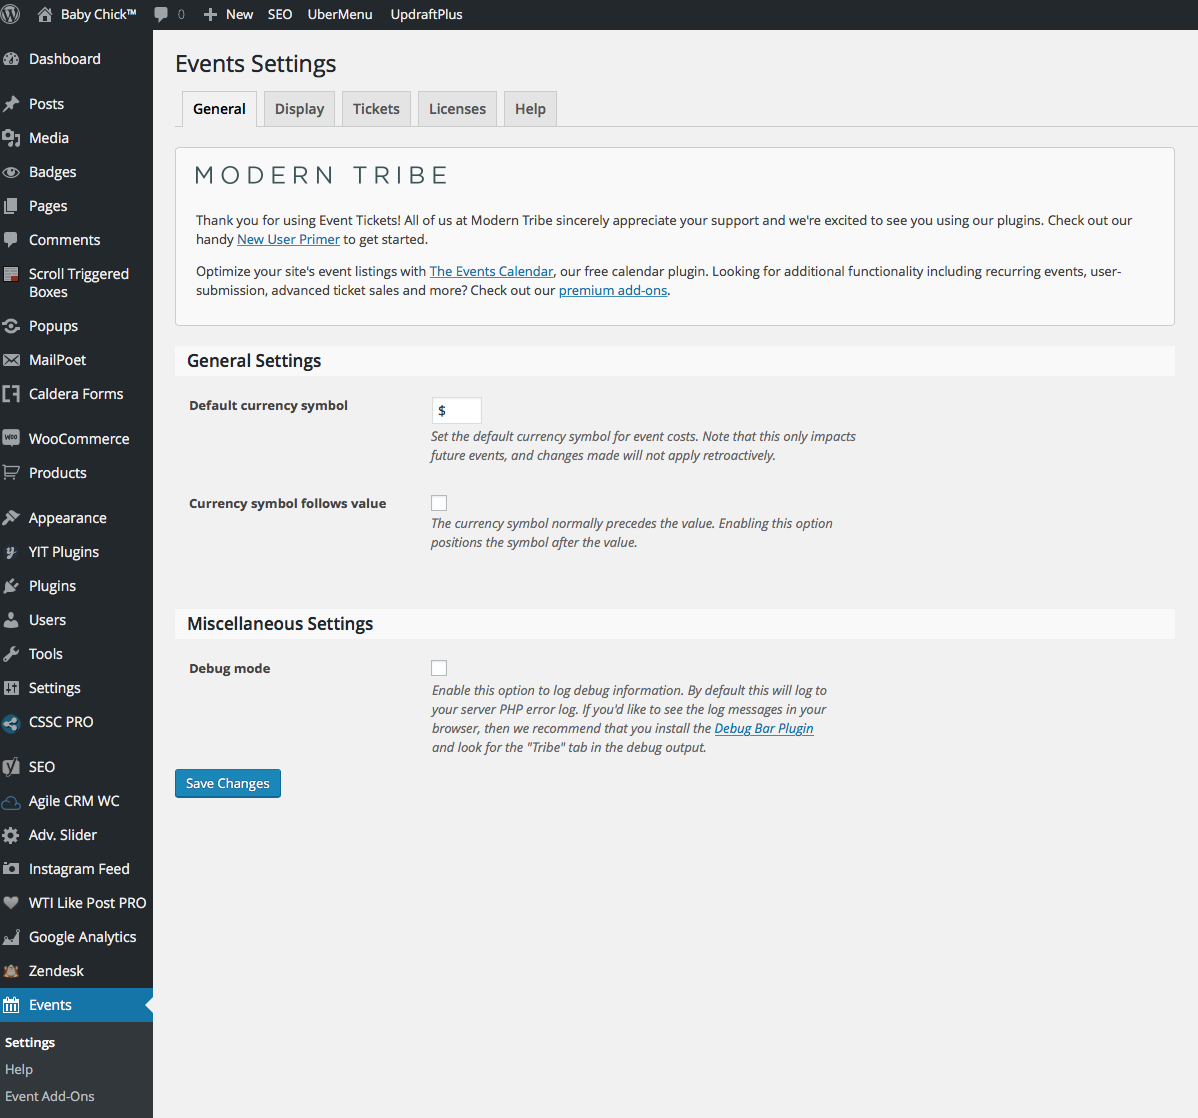The width and height of the screenshot is (1198, 1118).
Task: Focus the Default currency symbol field
Action: (x=456, y=410)
